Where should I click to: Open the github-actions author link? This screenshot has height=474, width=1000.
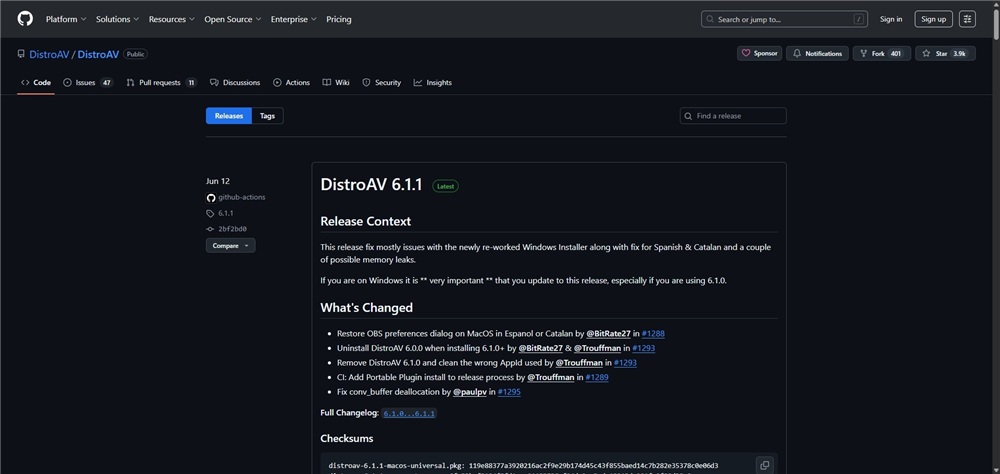pyautogui.click(x=241, y=197)
